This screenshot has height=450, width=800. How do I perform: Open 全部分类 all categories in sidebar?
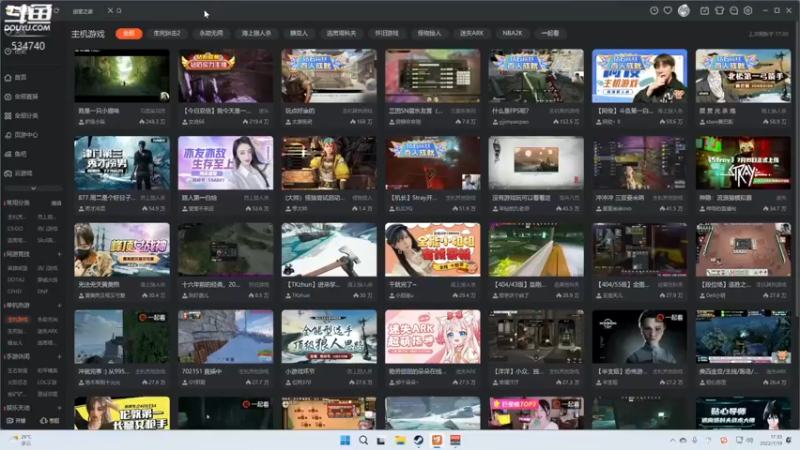point(21,116)
